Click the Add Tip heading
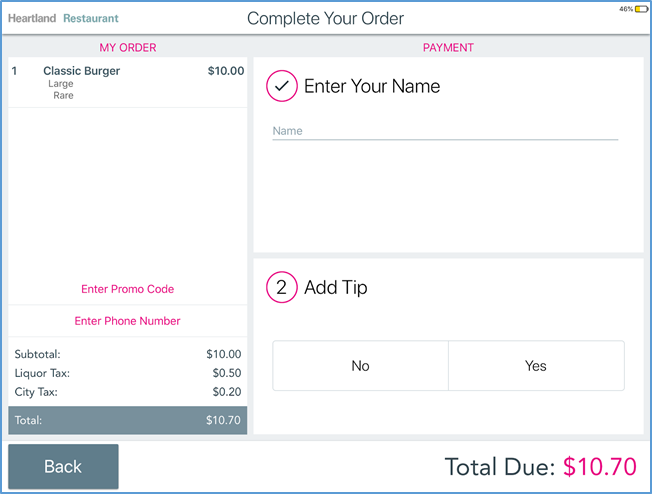 coord(336,288)
